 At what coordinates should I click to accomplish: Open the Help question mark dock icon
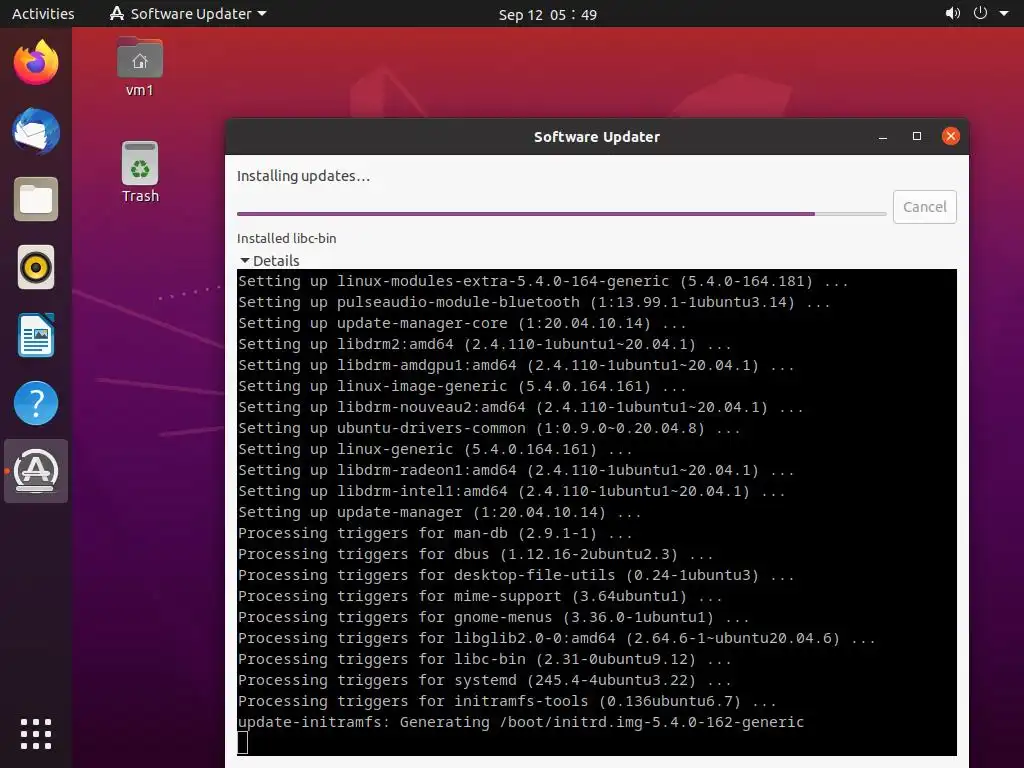(x=36, y=403)
